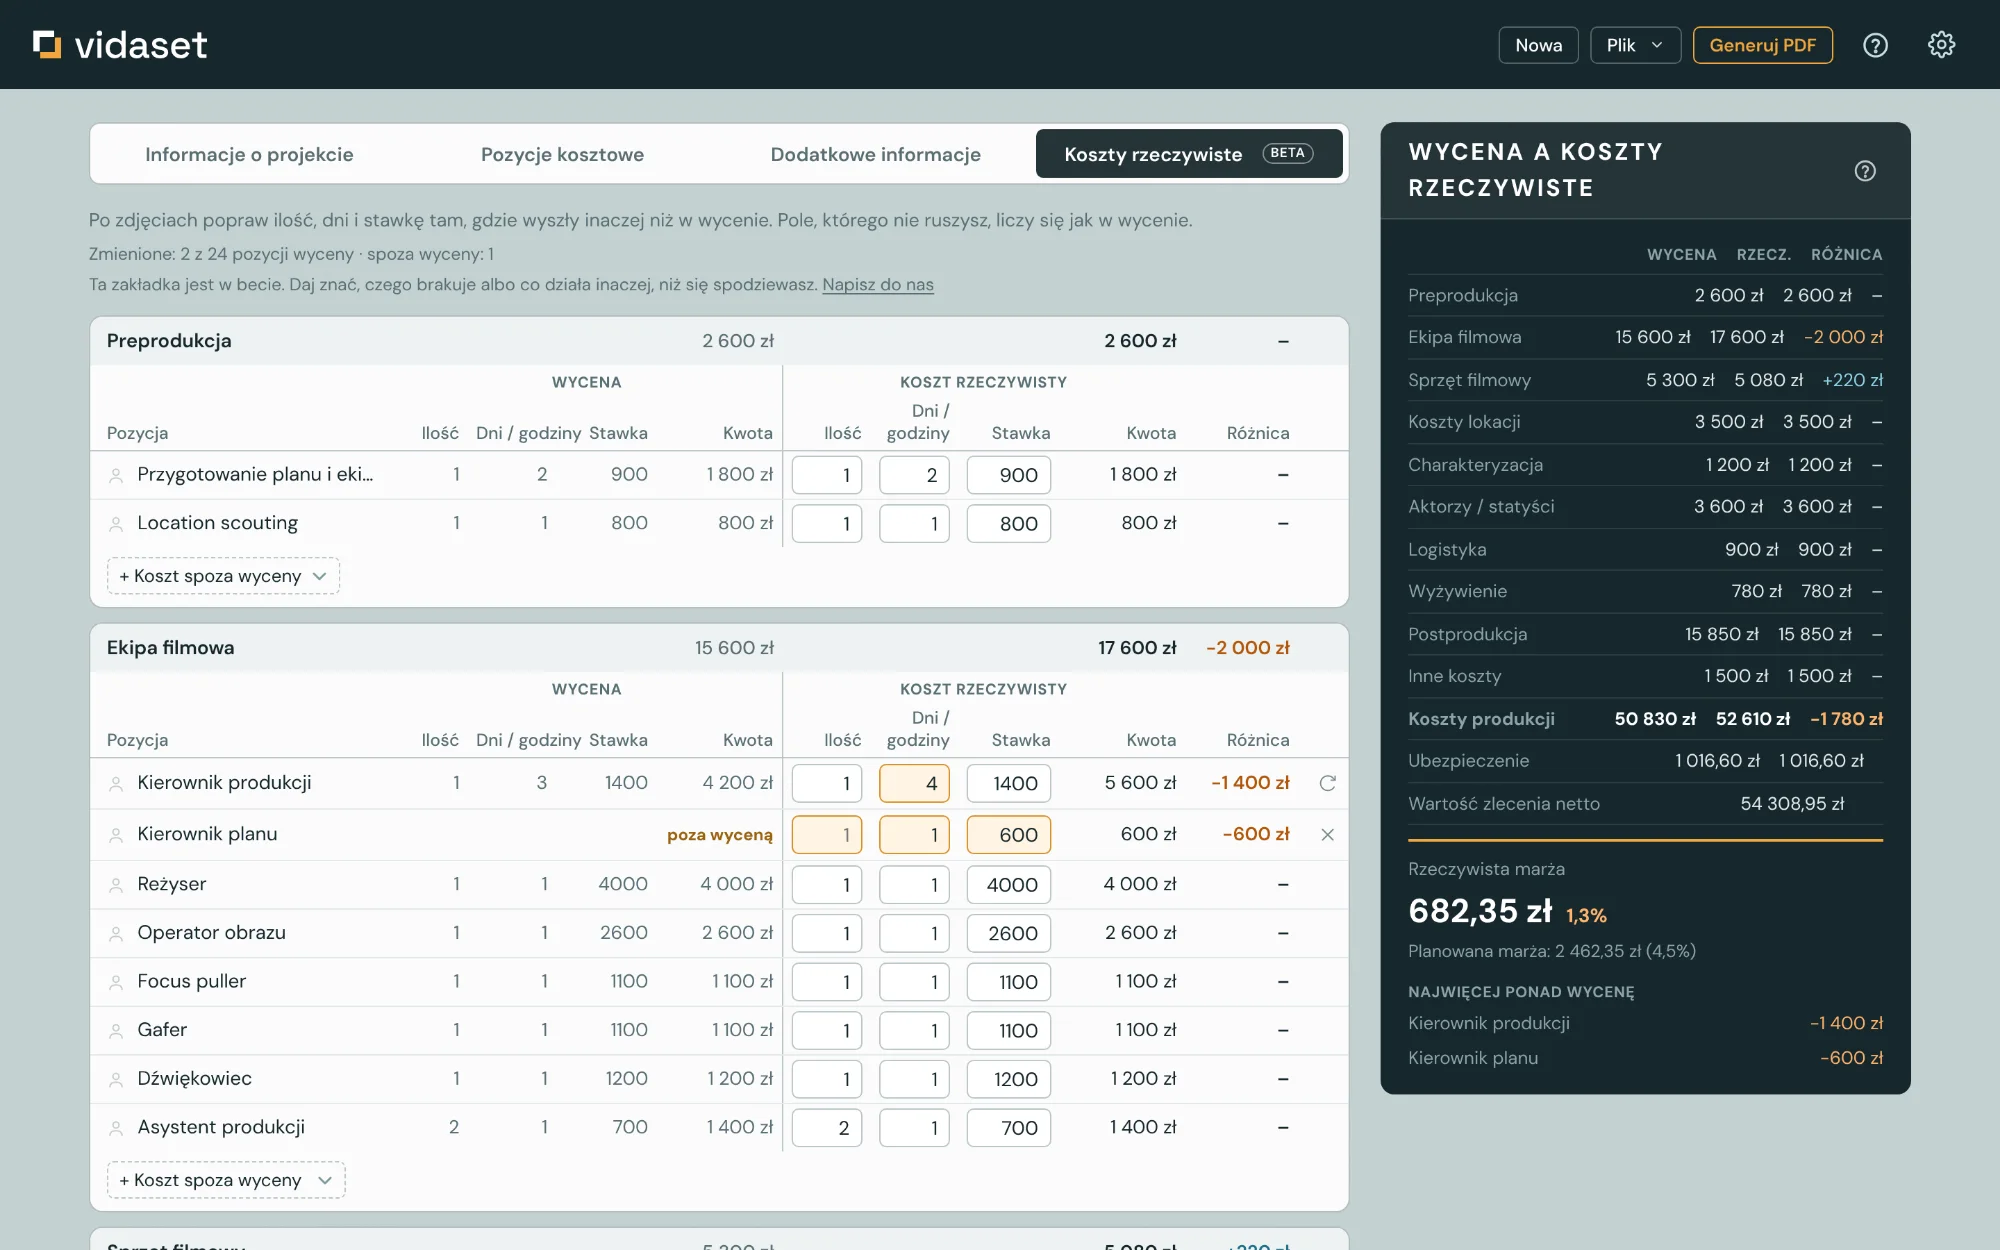Click the Generuj PDF button

click(x=1762, y=45)
